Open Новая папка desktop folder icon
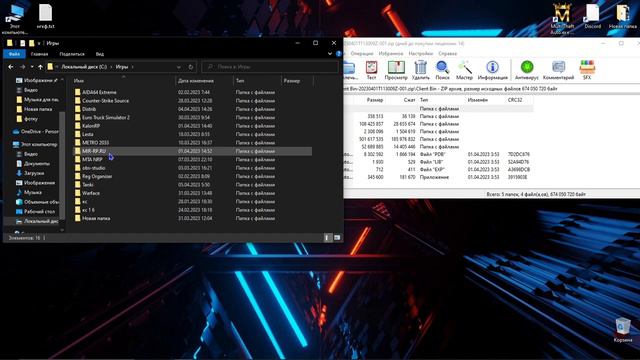Screen dimensions: 640x360 coord(622,16)
